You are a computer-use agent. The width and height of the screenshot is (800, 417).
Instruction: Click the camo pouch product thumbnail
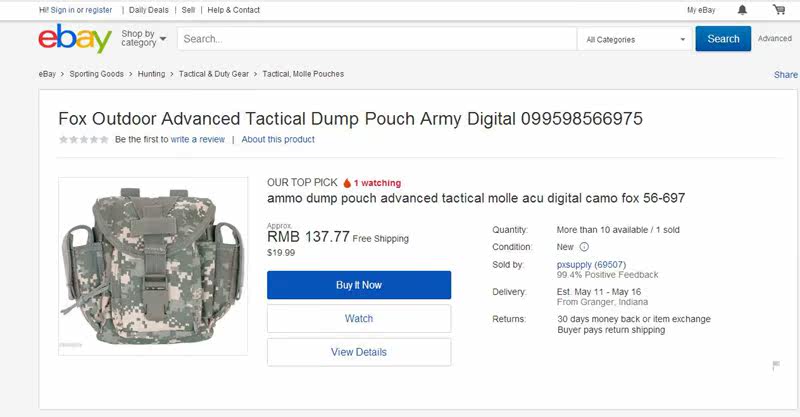pos(153,266)
